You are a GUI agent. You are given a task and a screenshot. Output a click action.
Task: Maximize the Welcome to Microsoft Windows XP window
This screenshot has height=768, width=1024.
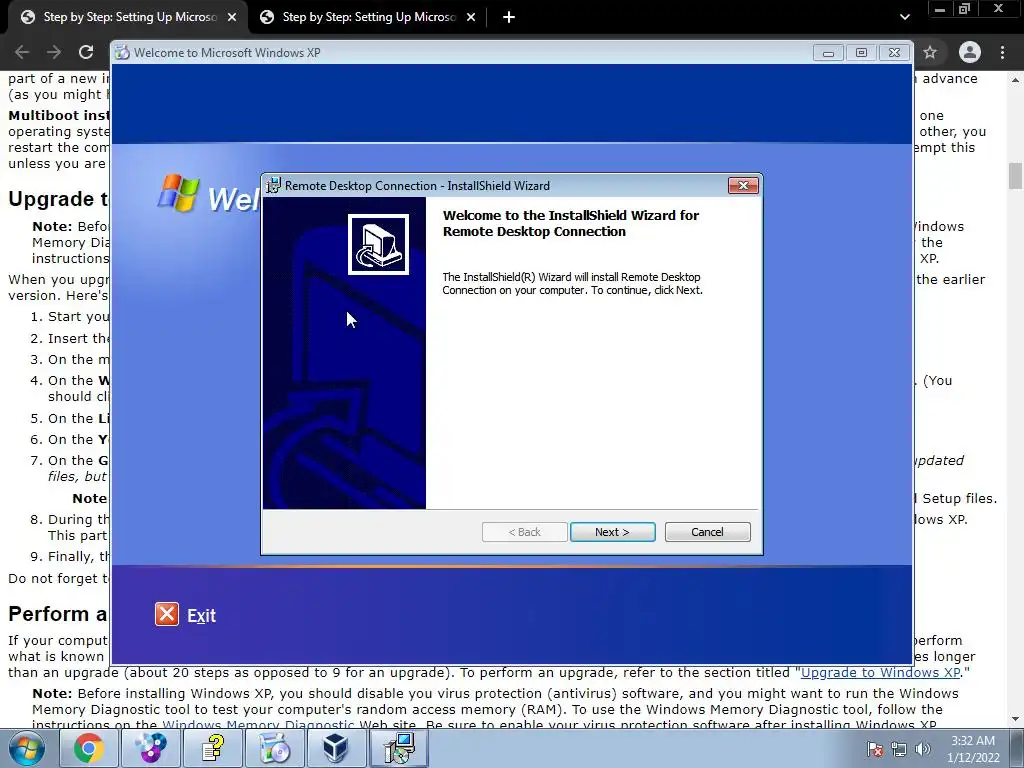click(861, 53)
